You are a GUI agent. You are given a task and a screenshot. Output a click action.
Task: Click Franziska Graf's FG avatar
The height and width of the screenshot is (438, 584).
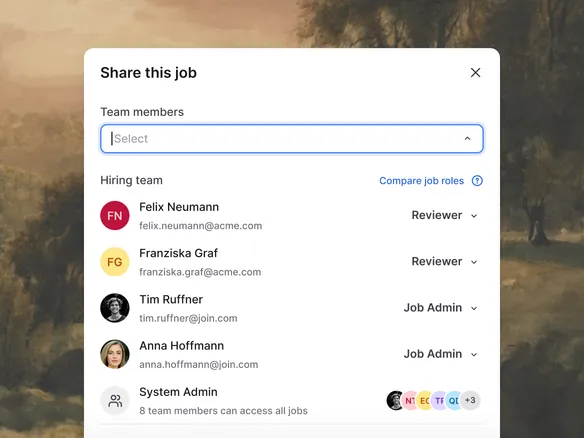(115, 262)
